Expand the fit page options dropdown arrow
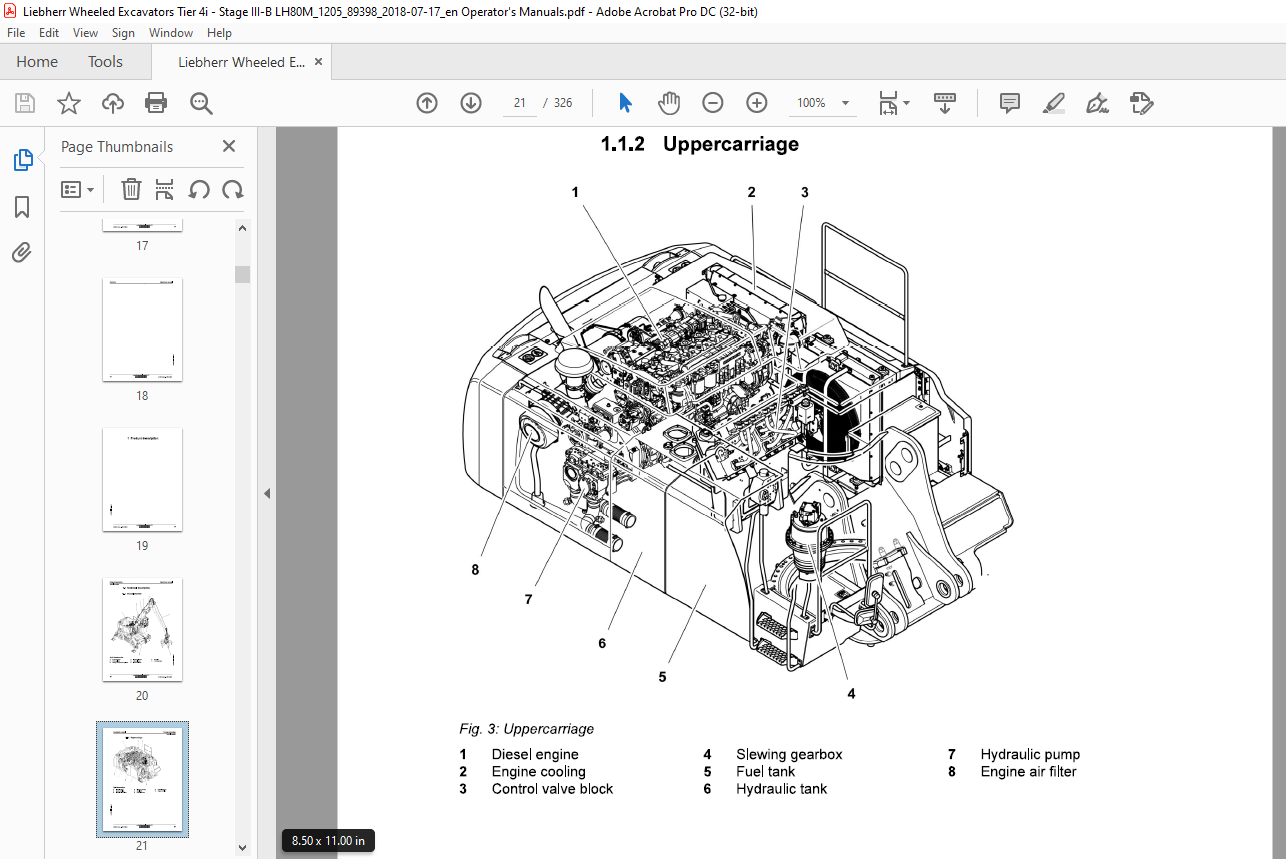The width and height of the screenshot is (1286, 859). click(907, 103)
